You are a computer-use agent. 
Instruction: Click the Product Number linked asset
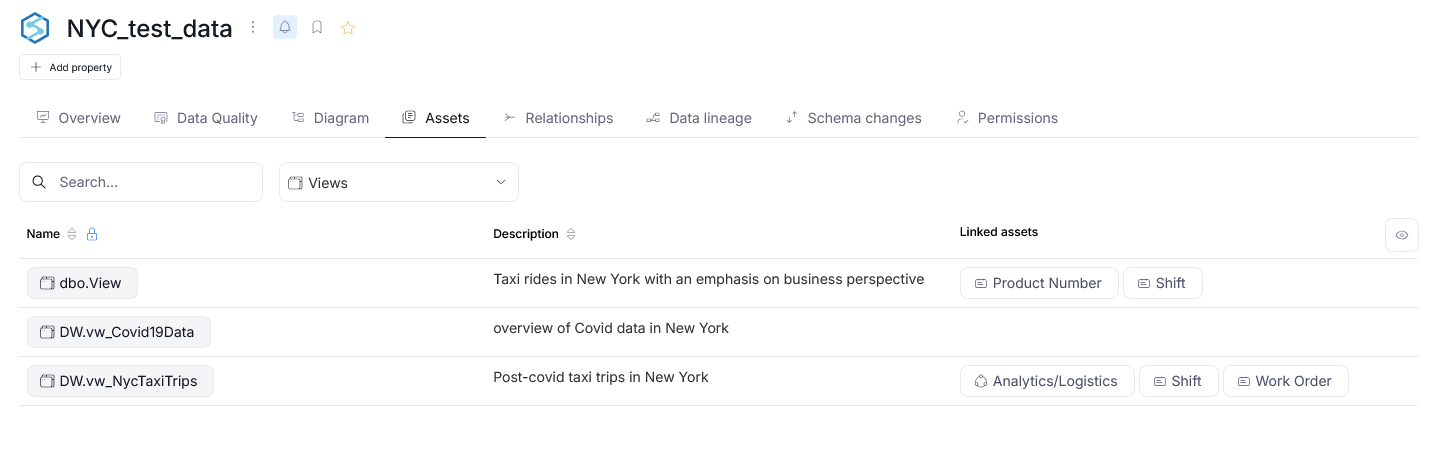tap(1038, 283)
